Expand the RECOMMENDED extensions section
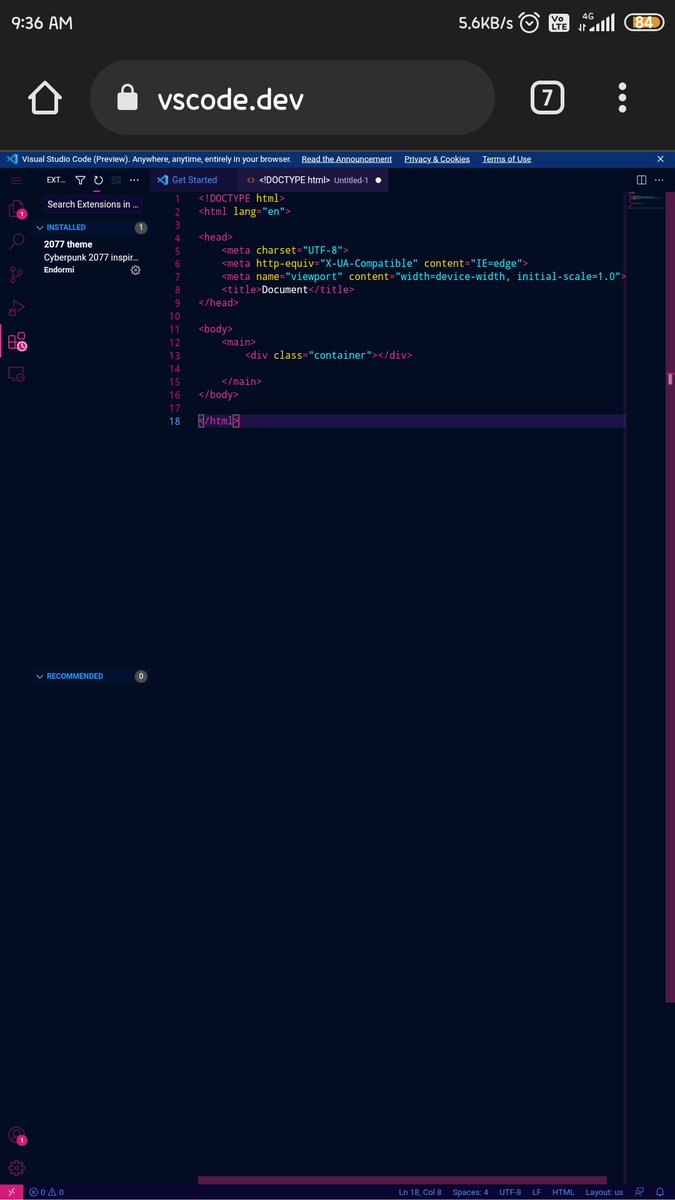The height and width of the screenshot is (1200, 675). (91, 676)
